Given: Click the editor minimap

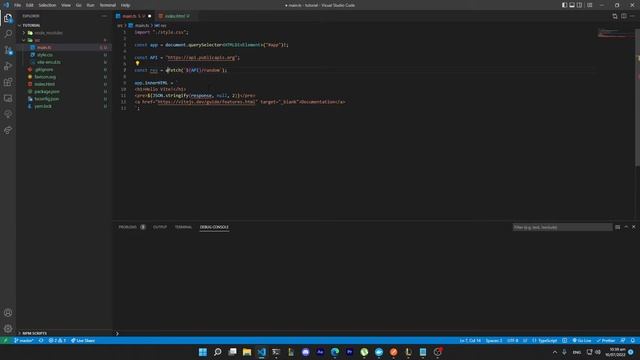Looking at the screenshot, I should pyautogui.click(x=616, y=33).
